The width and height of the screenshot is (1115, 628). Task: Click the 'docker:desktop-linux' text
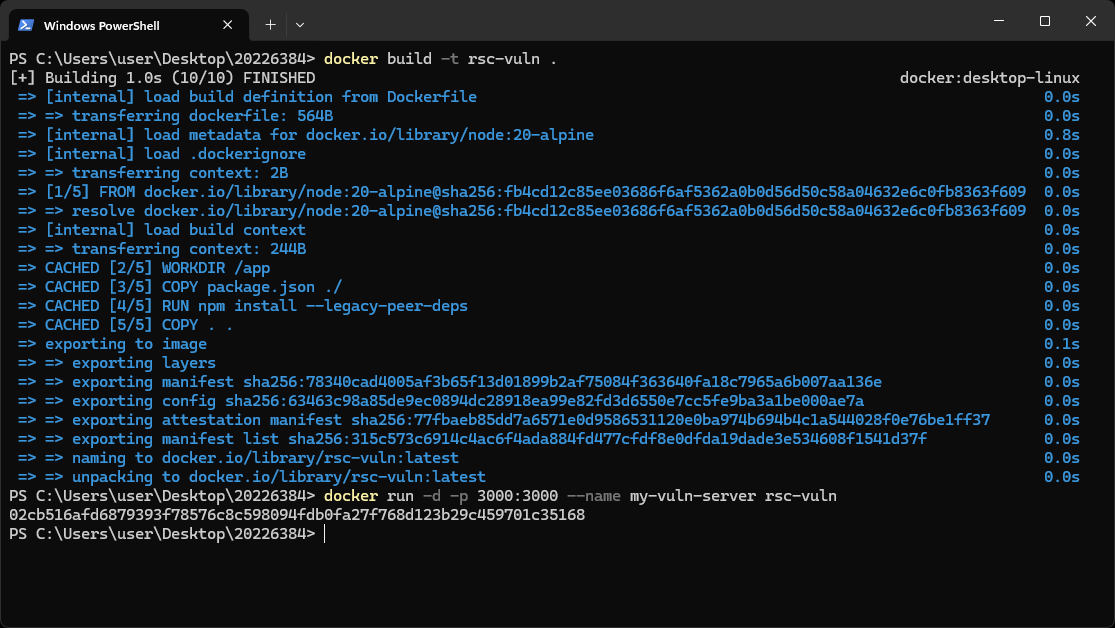990,78
